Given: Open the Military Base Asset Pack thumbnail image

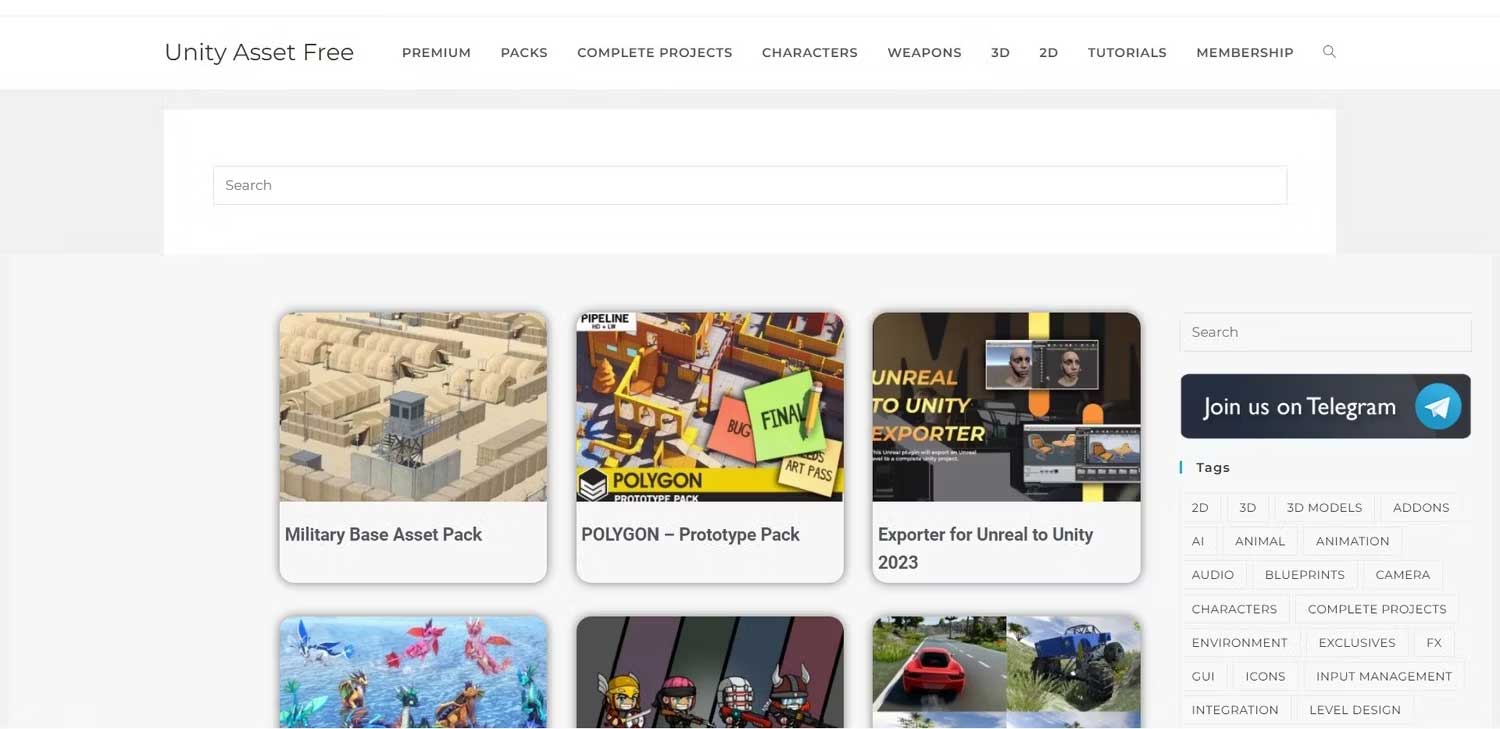Looking at the screenshot, I should 413,406.
